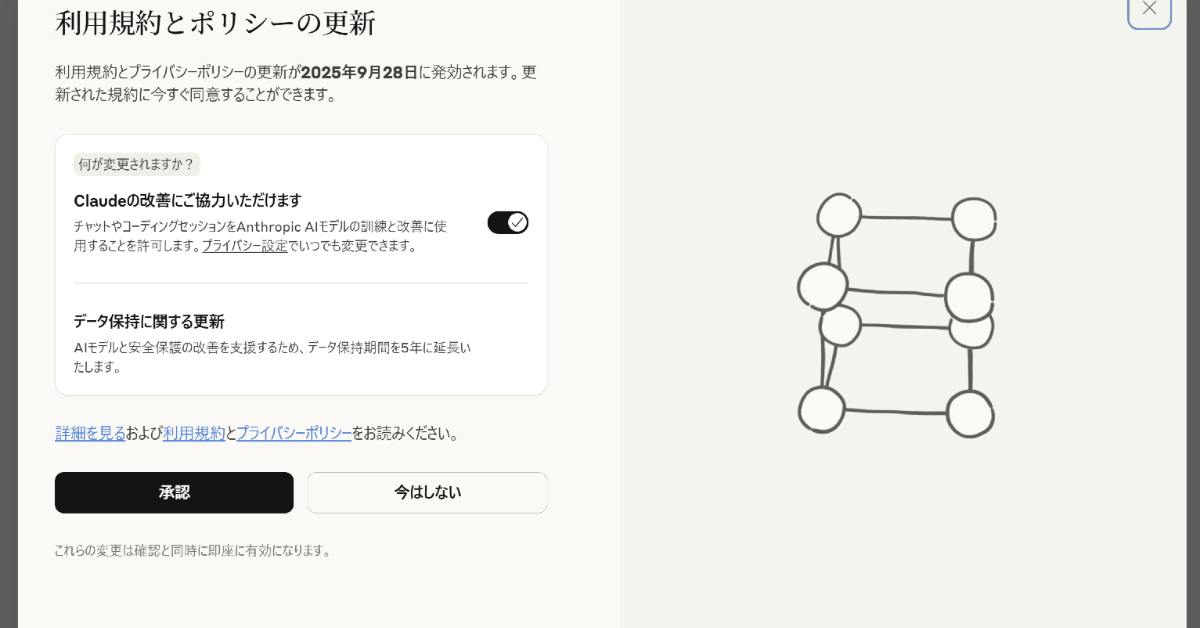Choose 今はしない to decline for now

click(427, 492)
